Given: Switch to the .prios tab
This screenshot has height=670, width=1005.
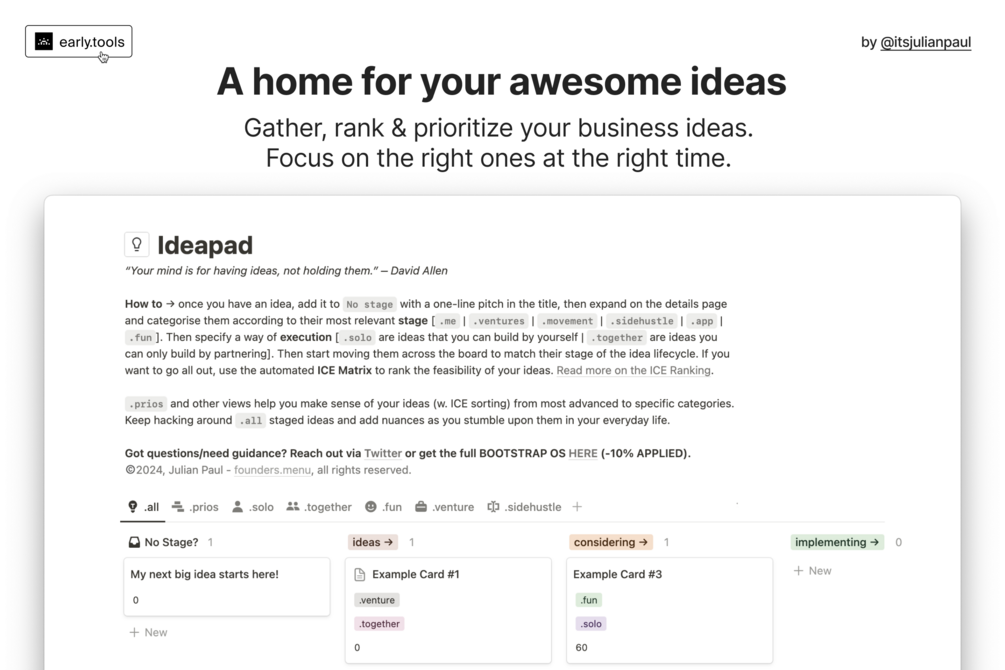Looking at the screenshot, I should [195, 507].
